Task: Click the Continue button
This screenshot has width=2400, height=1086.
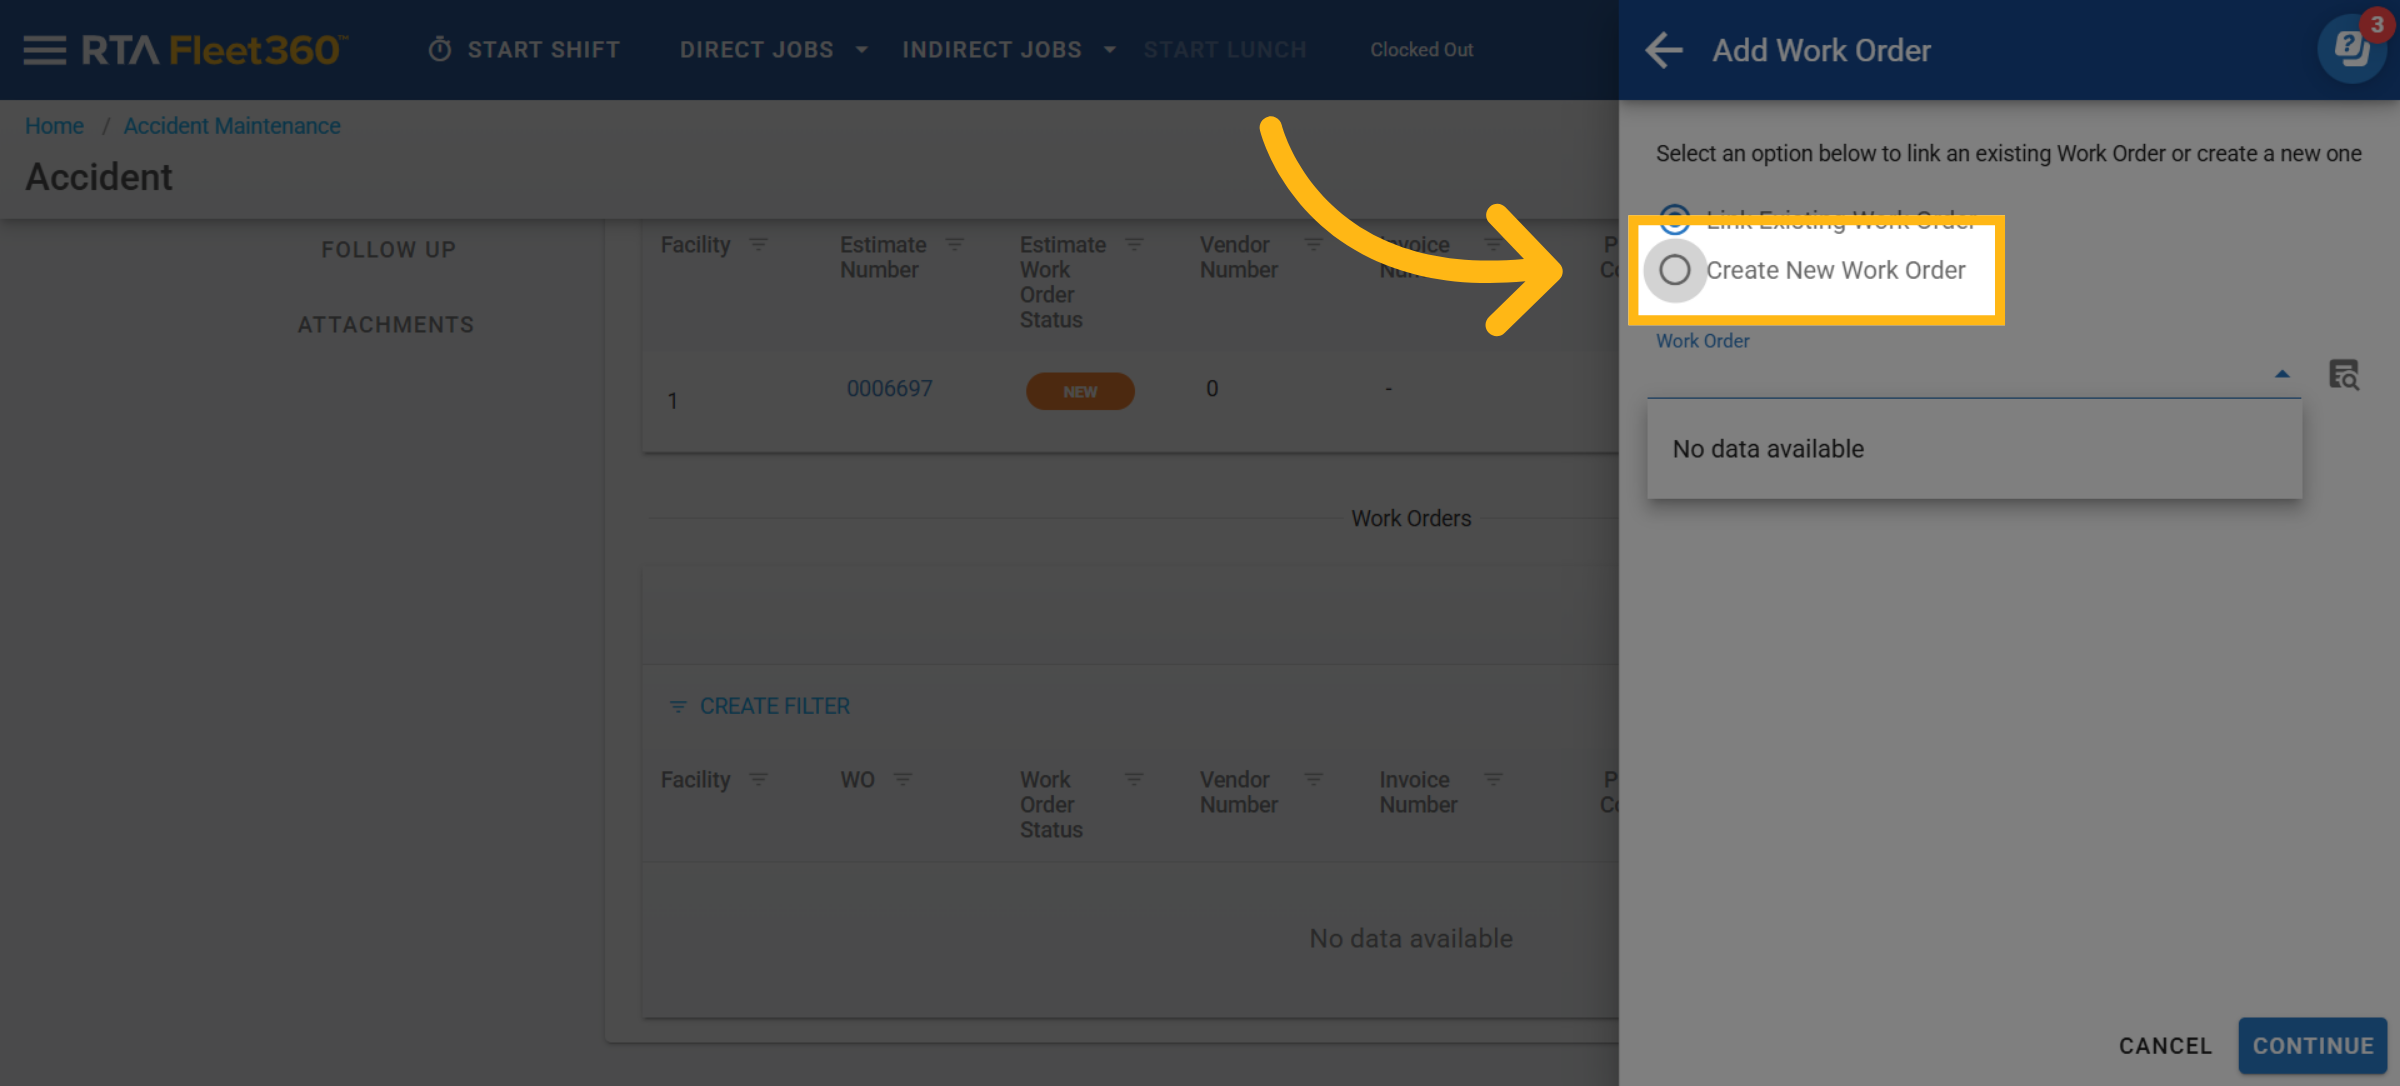Action: click(x=2312, y=1045)
